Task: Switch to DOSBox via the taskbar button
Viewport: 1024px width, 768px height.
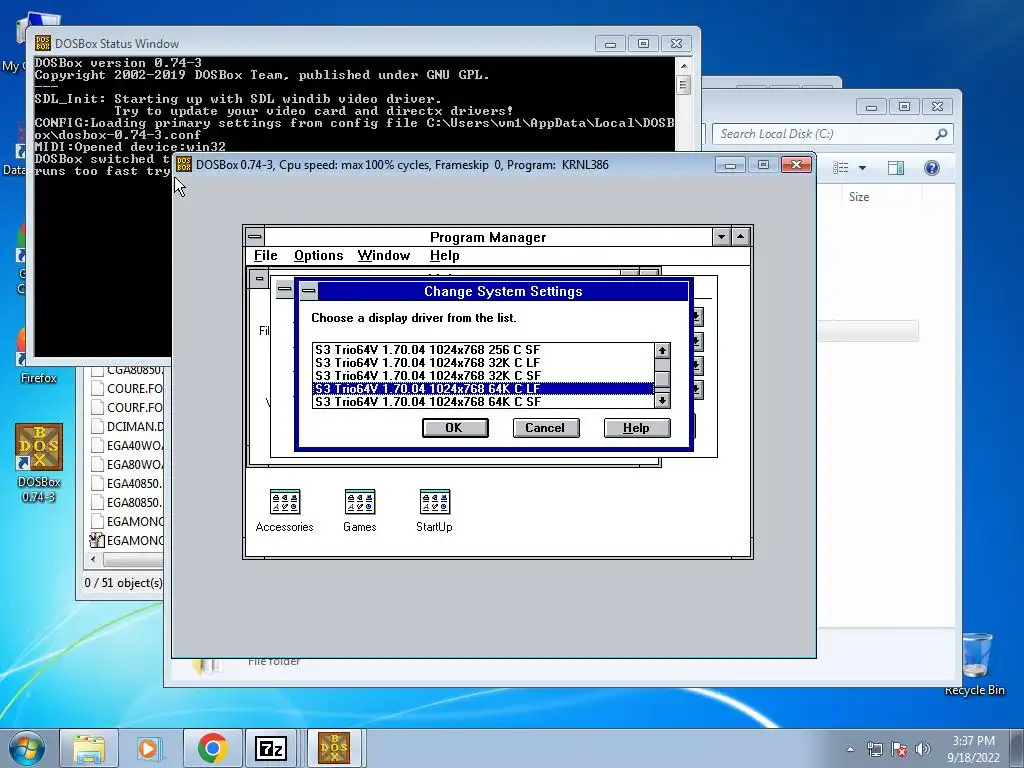Action: (334, 748)
